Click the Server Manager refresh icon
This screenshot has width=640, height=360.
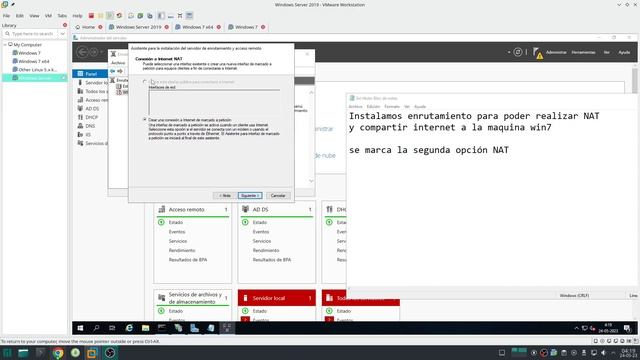[x=518, y=52]
